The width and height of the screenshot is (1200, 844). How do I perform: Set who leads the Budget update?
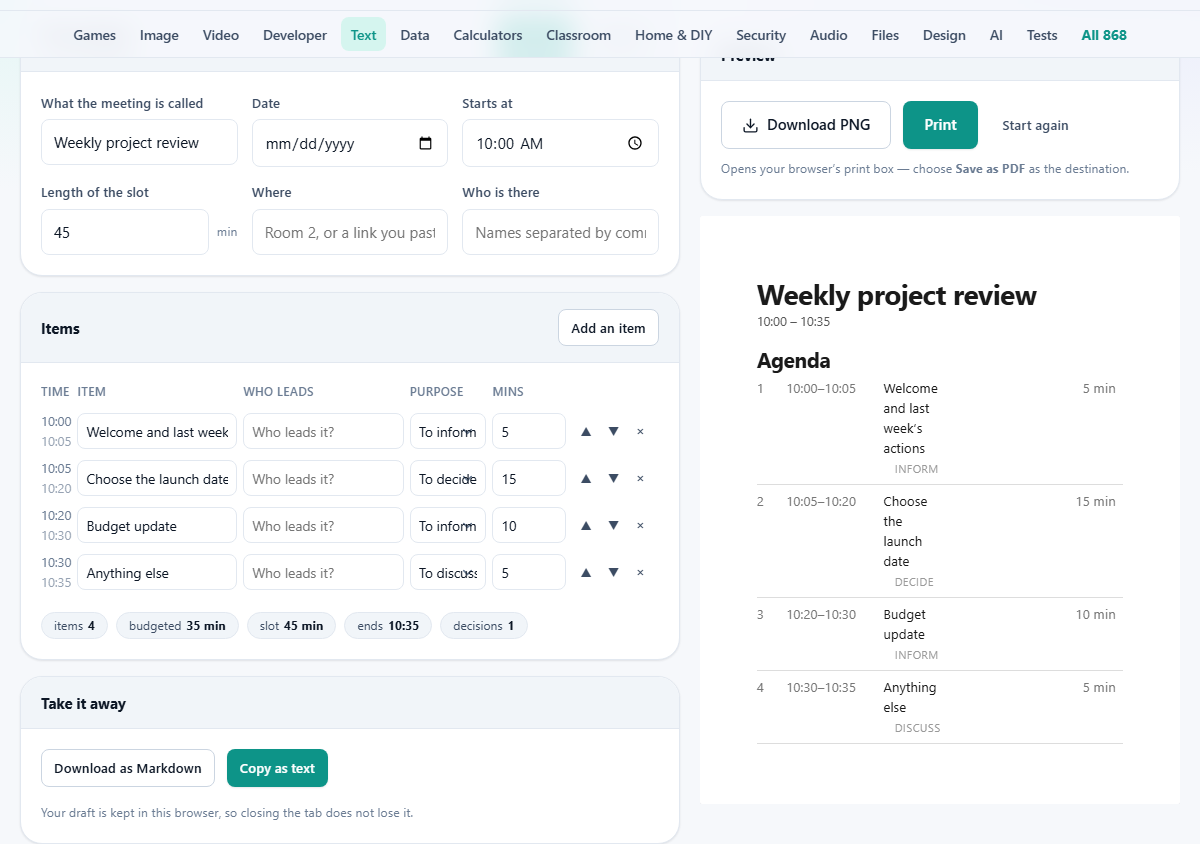323,526
